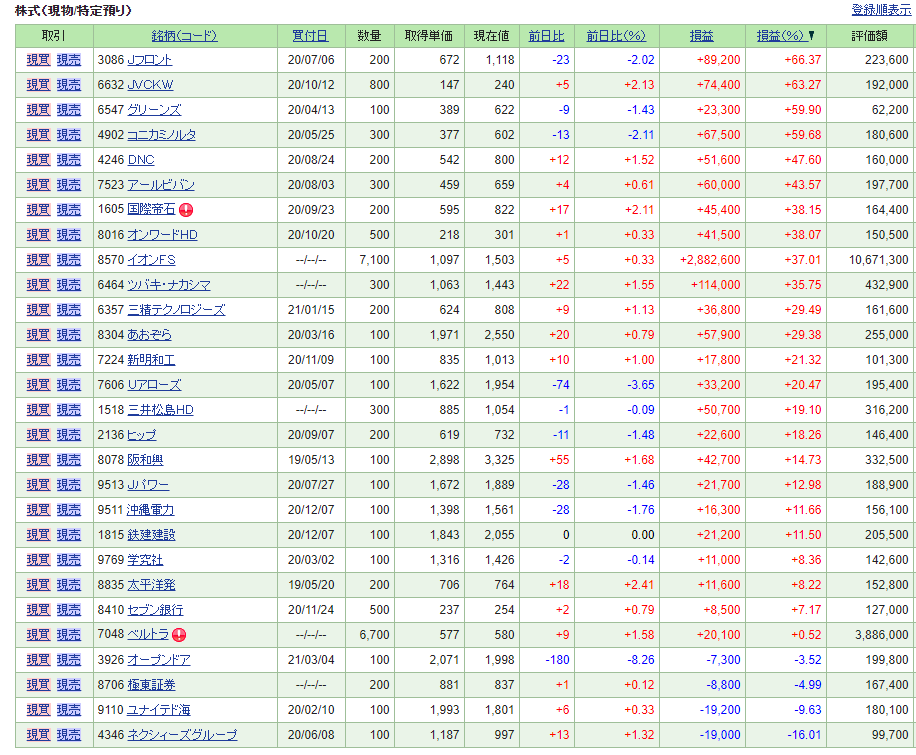Click 現買 for 1815 鉄建建設
Viewport: 916px width, 755px height.
(39, 535)
